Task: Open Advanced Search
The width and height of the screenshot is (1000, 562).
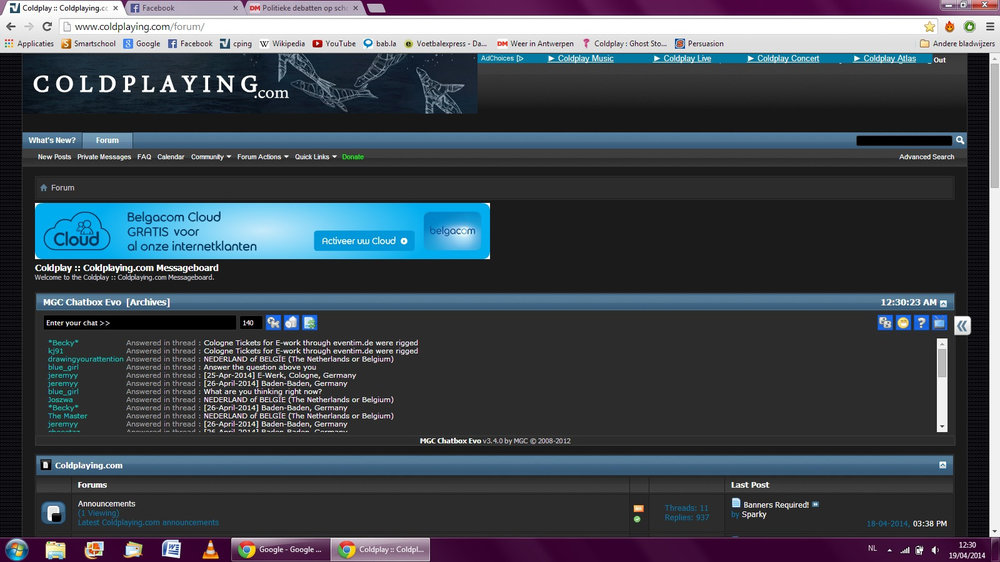Action: tap(927, 157)
